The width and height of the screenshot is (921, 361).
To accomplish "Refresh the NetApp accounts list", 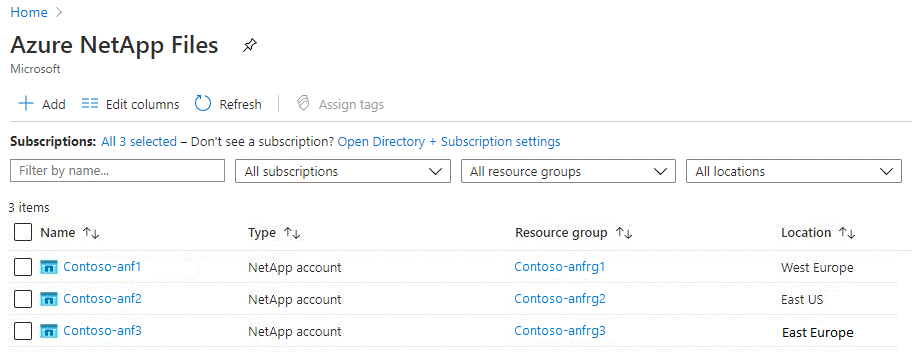I will (228, 104).
